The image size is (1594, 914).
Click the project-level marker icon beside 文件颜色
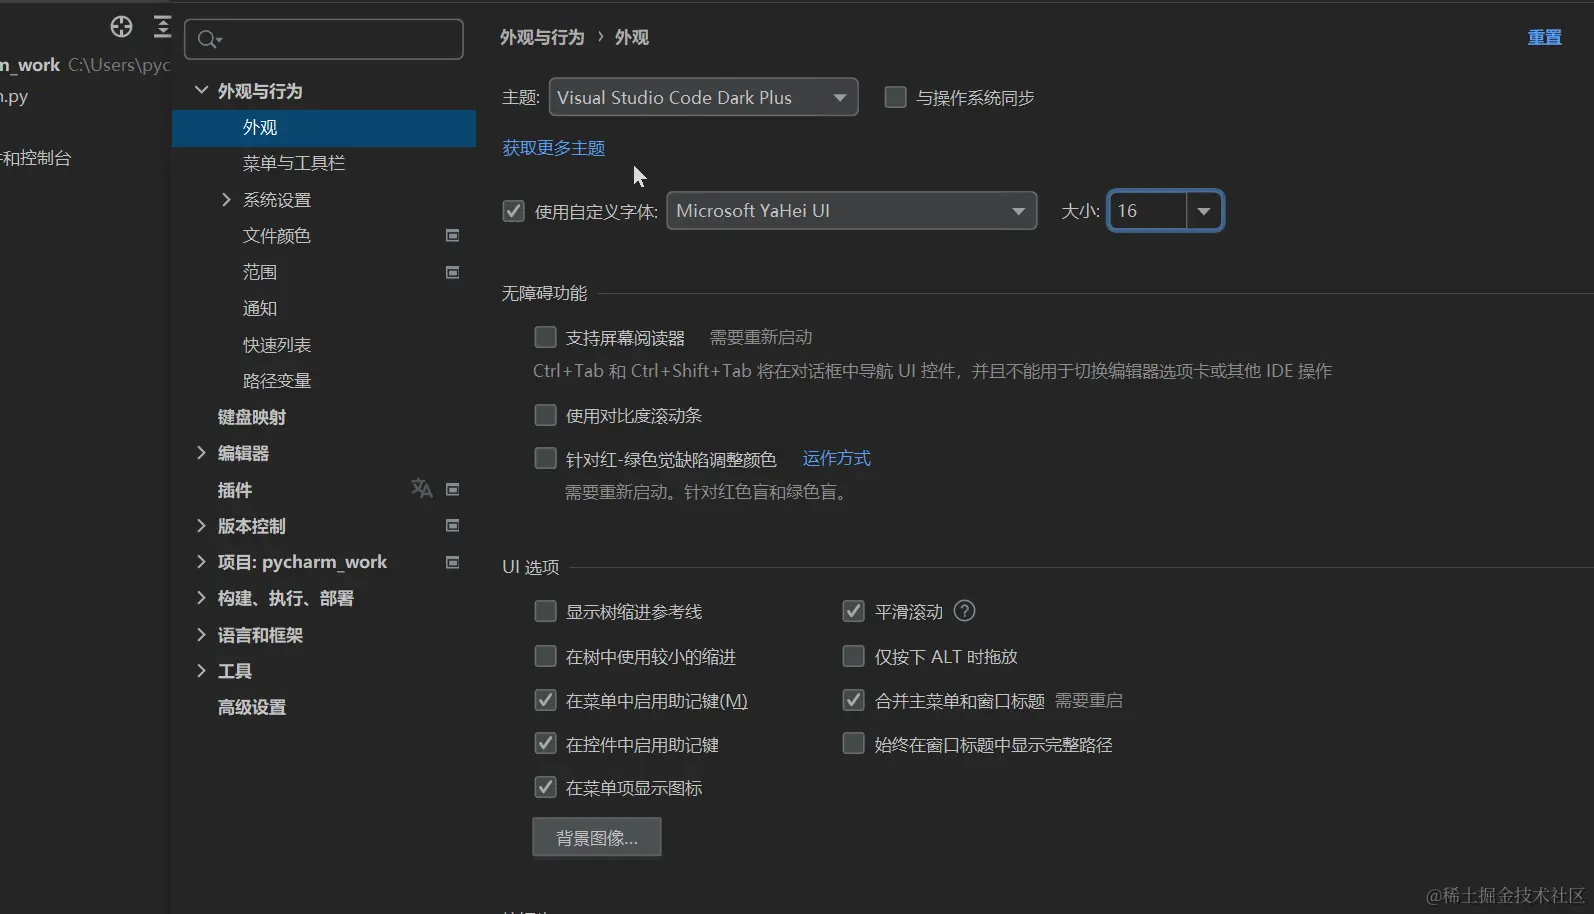(452, 236)
